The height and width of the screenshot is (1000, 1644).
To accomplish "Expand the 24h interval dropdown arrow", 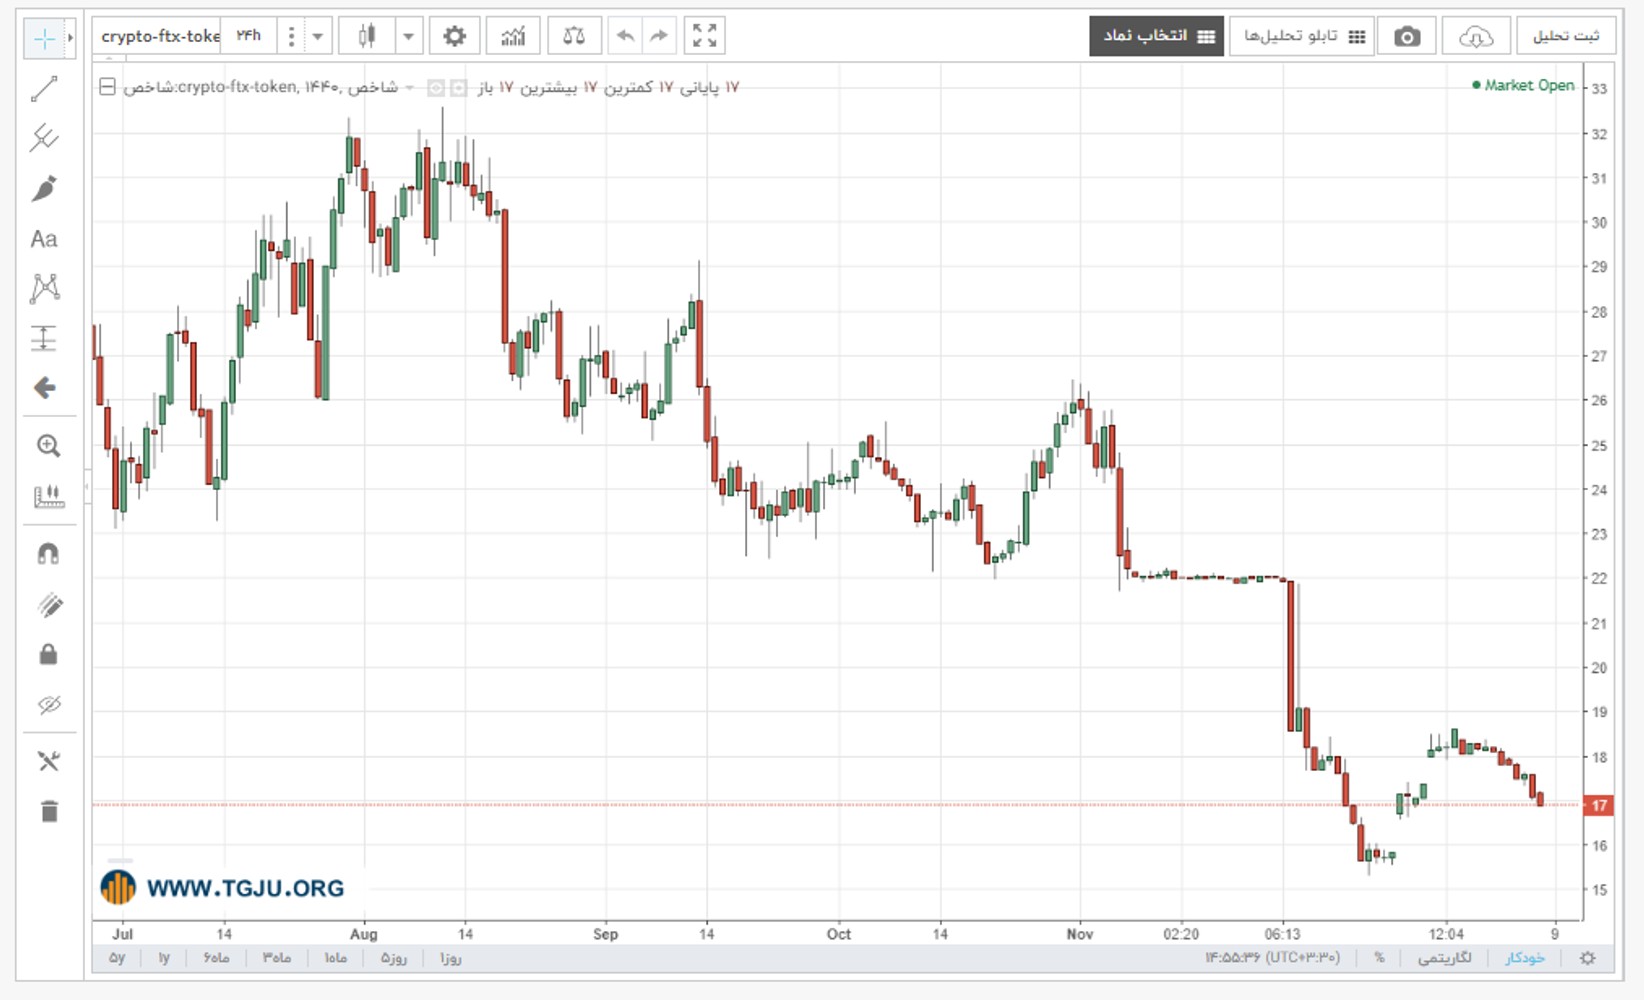I will click(x=318, y=37).
